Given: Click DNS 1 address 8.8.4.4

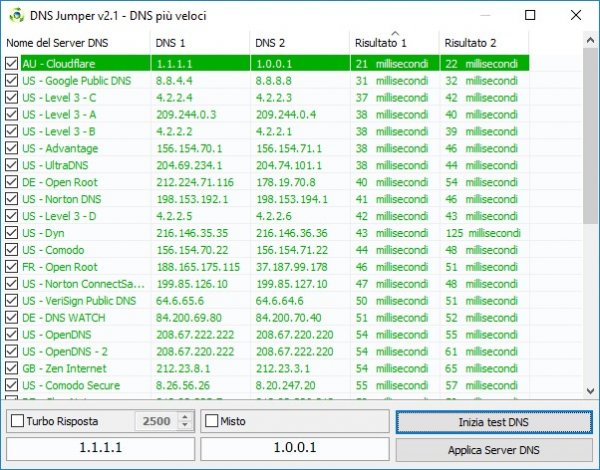Looking at the screenshot, I should [x=174, y=80].
